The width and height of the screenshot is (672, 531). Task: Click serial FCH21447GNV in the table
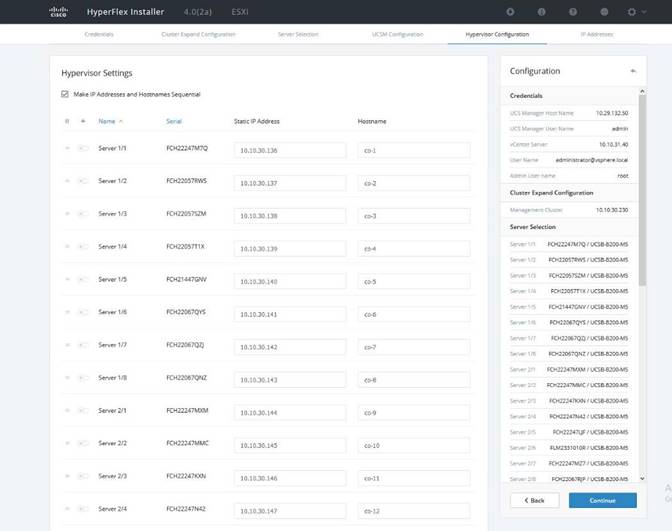click(186, 279)
